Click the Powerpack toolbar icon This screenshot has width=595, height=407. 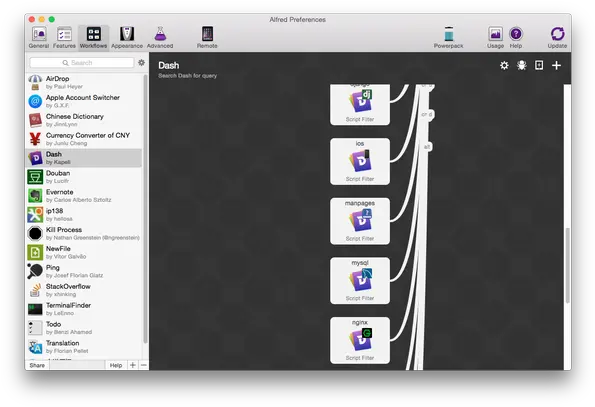[449, 38]
